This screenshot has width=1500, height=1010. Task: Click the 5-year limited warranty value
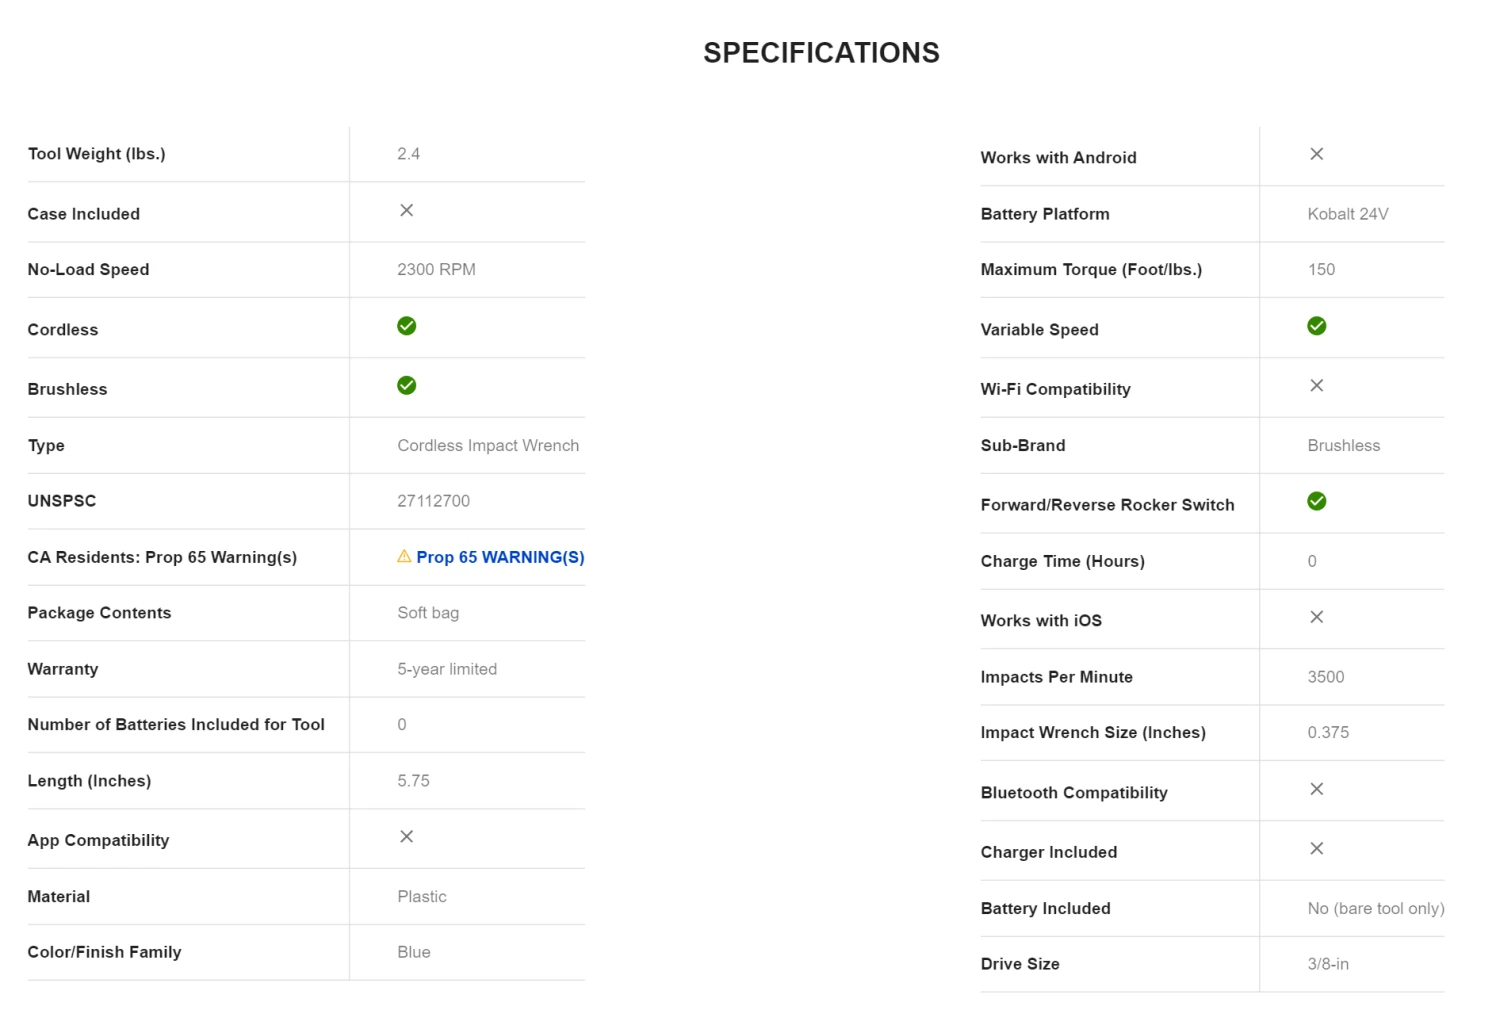click(x=447, y=669)
